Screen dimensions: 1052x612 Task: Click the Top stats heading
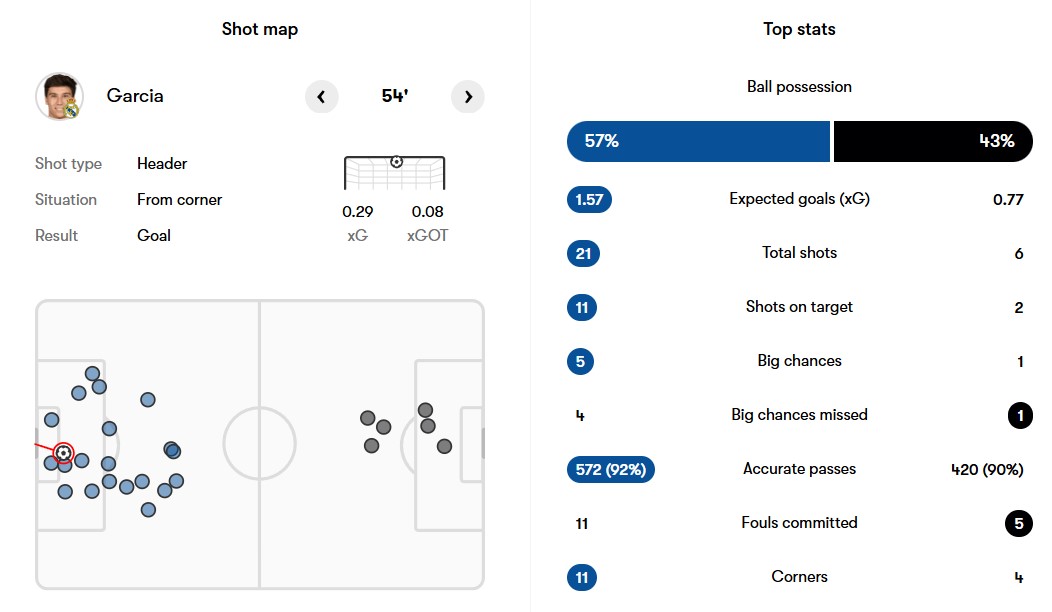(799, 29)
